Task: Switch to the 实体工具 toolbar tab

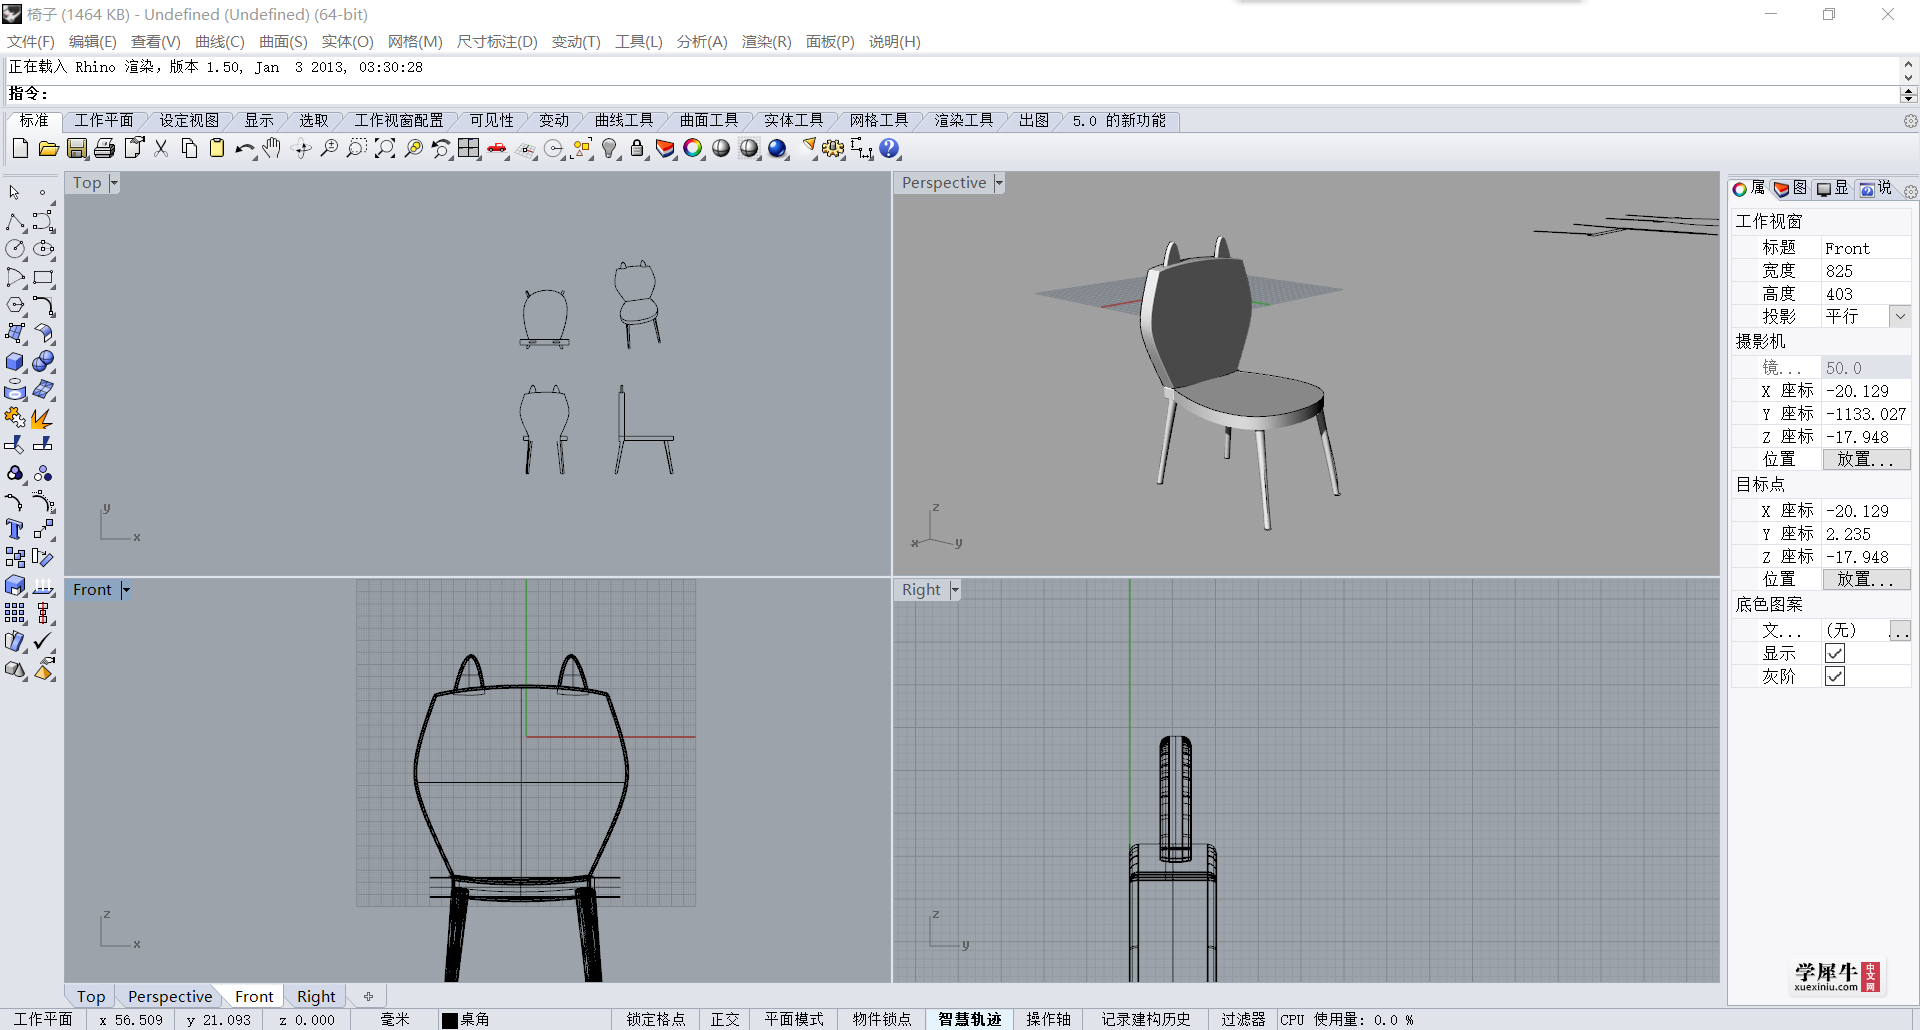Action: (793, 120)
